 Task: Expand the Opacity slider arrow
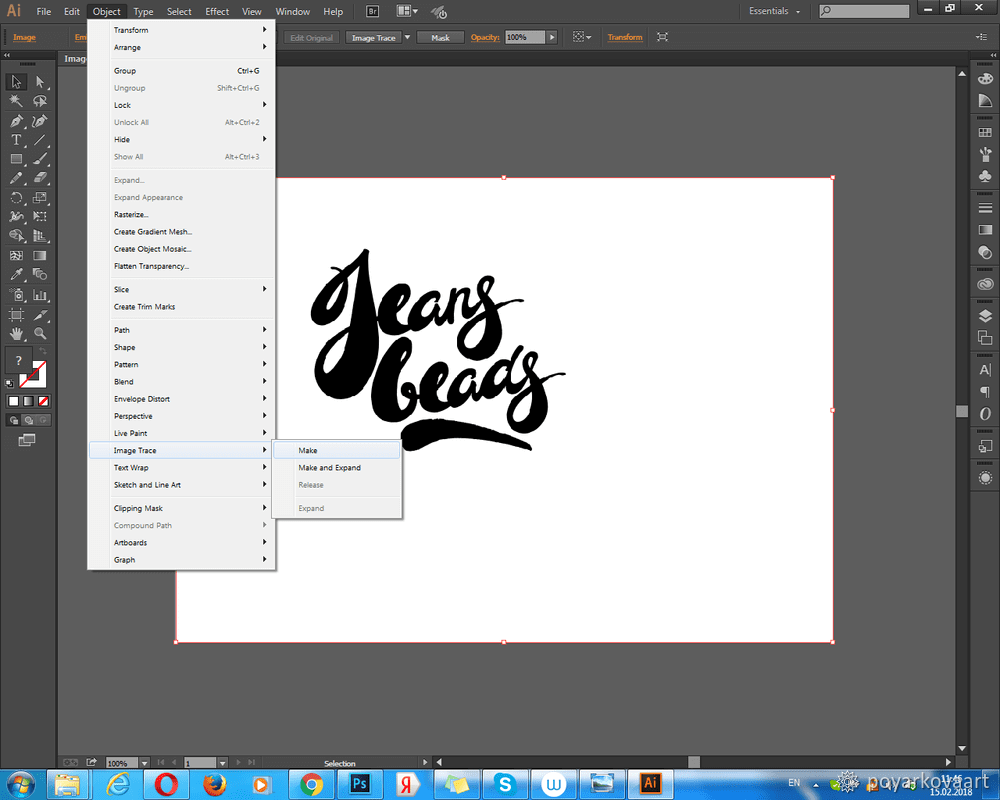coord(552,37)
